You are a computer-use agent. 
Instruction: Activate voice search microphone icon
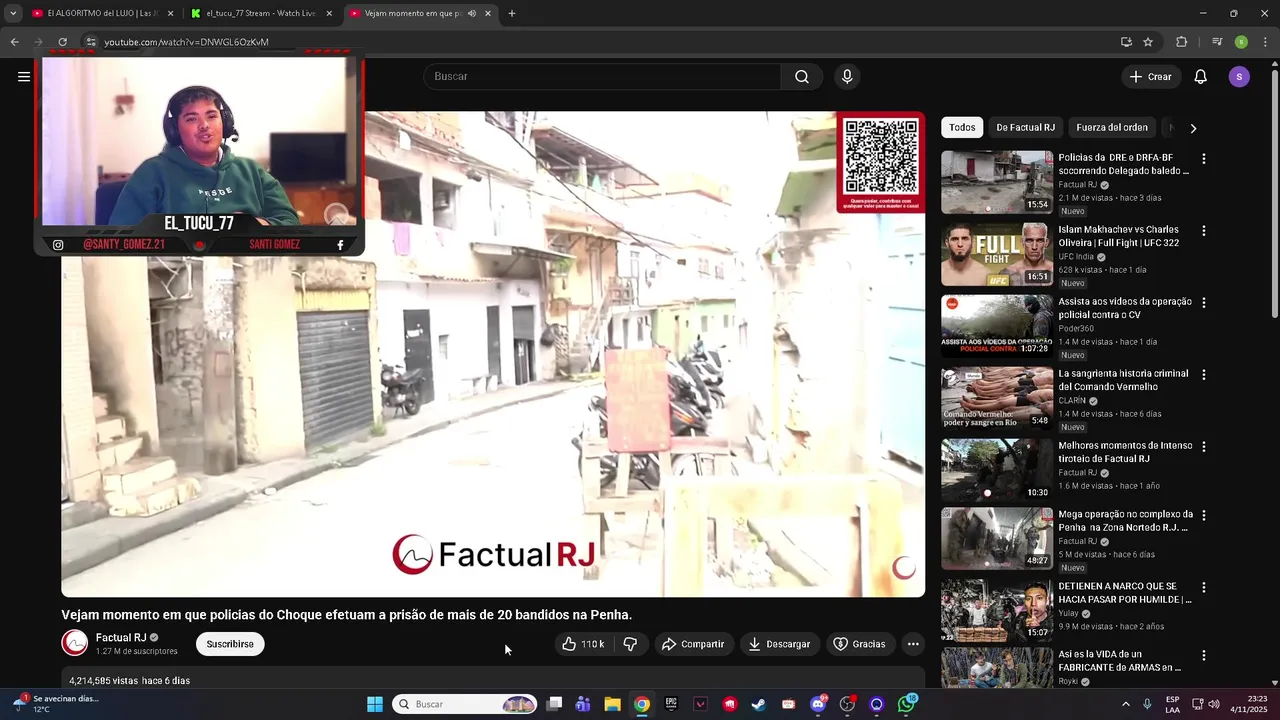(x=847, y=76)
